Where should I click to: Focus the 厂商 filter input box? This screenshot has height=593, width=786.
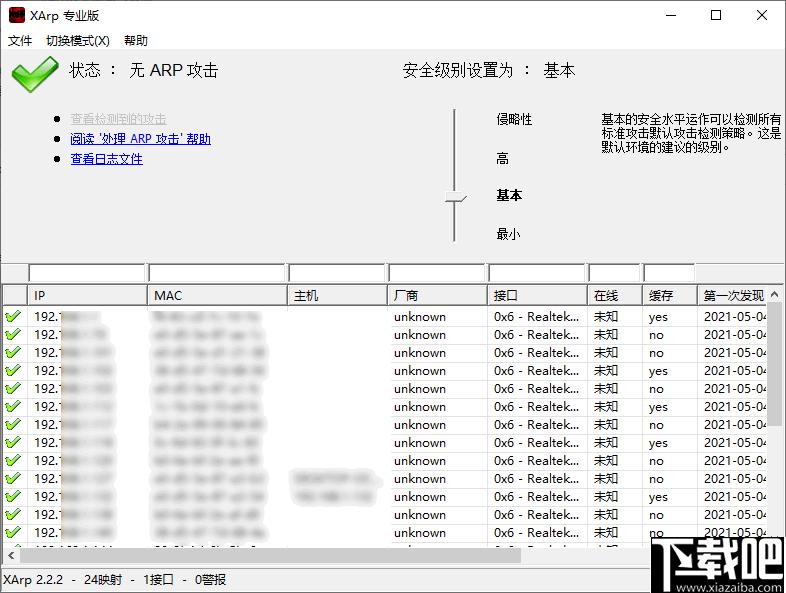coord(437,273)
